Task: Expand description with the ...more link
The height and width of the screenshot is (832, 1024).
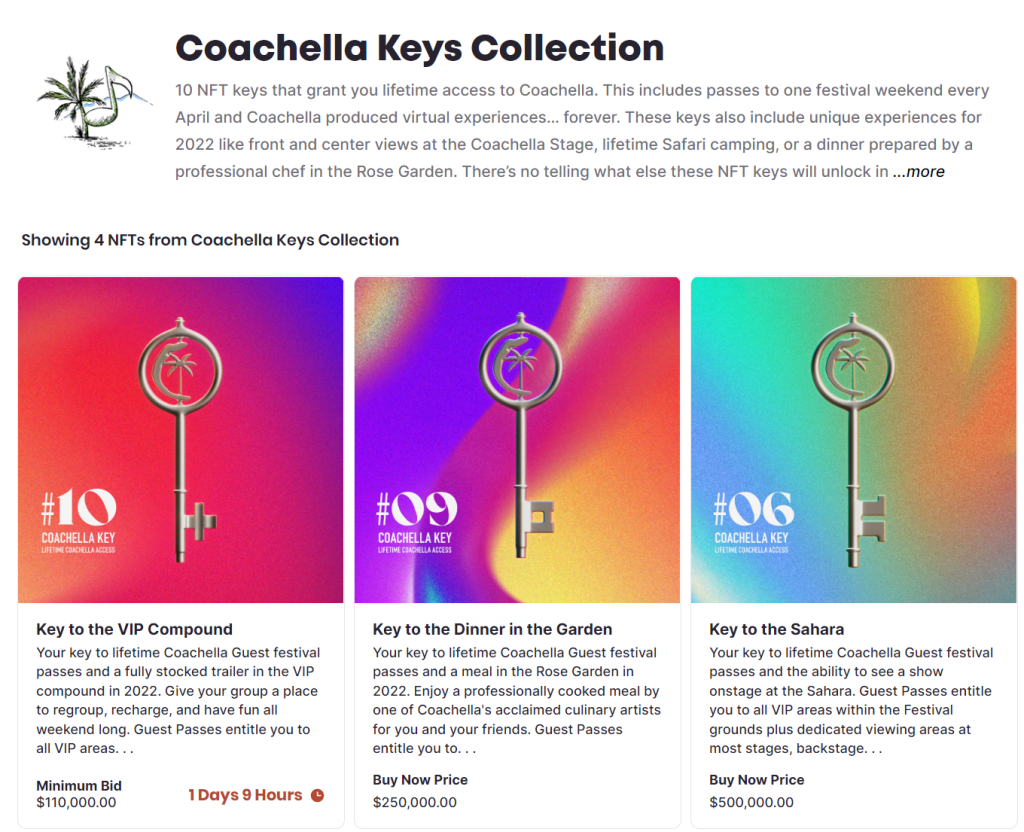Action: click(x=918, y=171)
